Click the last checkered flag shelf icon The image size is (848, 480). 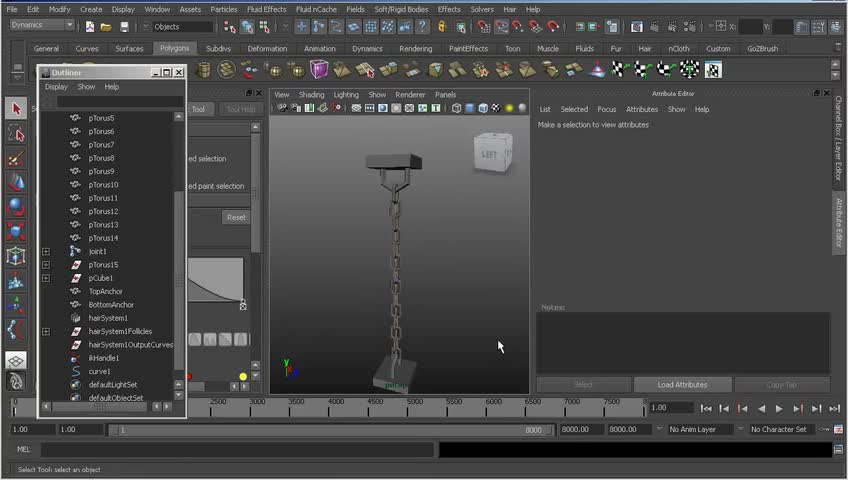coord(713,70)
